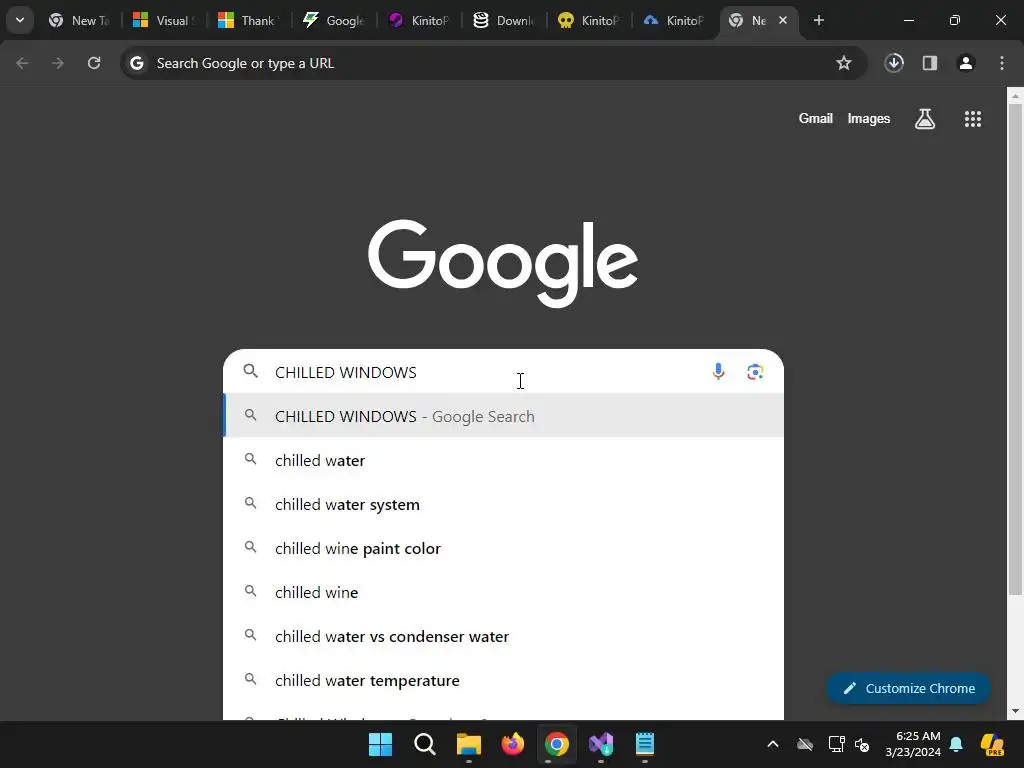Search by image with Google Lens icon
Viewport: 1024px width, 768px height.
(x=755, y=372)
